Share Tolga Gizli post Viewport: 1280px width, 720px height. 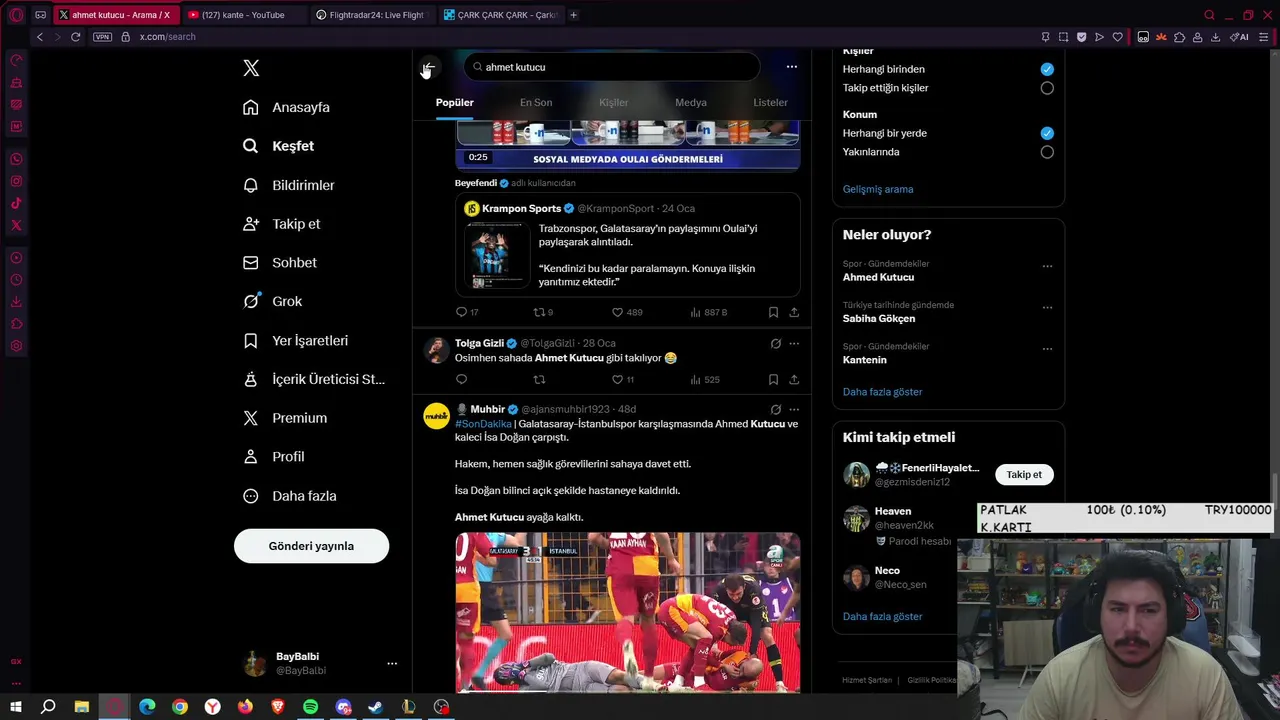pyautogui.click(x=794, y=379)
